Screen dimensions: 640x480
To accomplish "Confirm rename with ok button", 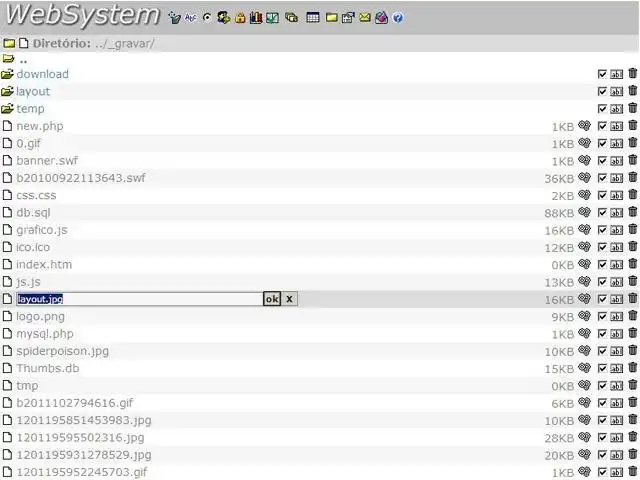I will [272, 299].
